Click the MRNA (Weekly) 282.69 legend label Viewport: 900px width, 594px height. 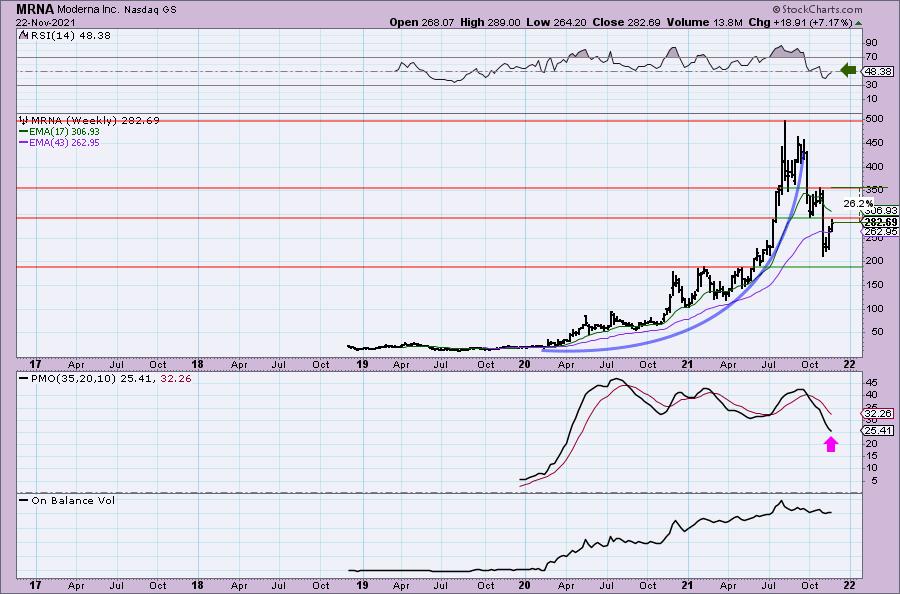[95, 121]
